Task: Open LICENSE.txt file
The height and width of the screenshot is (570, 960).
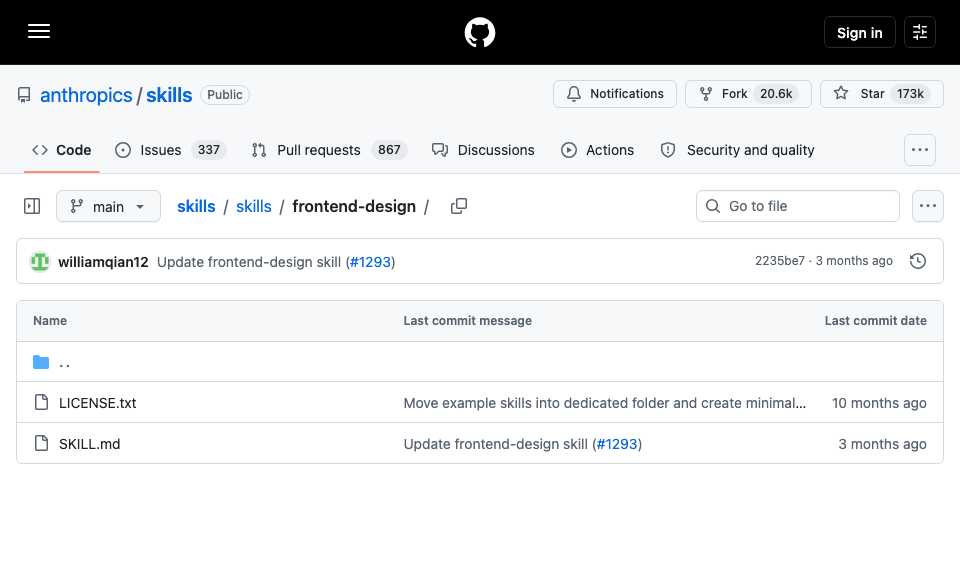Action: [x=97, y=403]
